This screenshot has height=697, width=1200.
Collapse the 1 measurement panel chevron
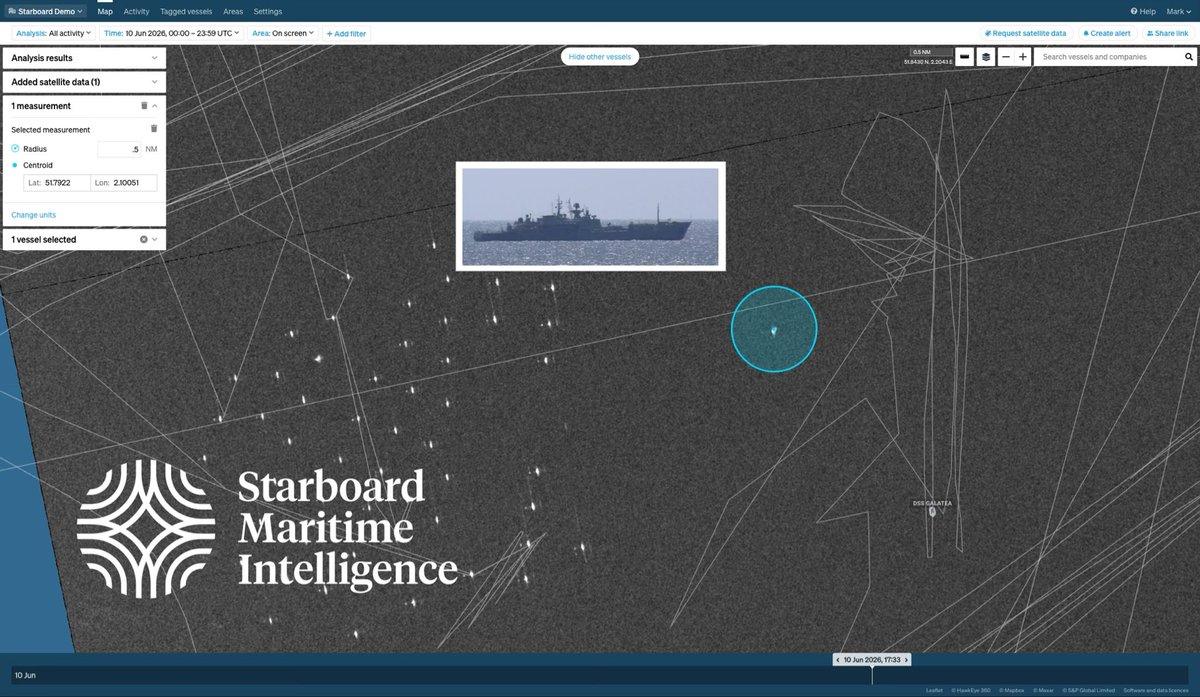(155, 106)
